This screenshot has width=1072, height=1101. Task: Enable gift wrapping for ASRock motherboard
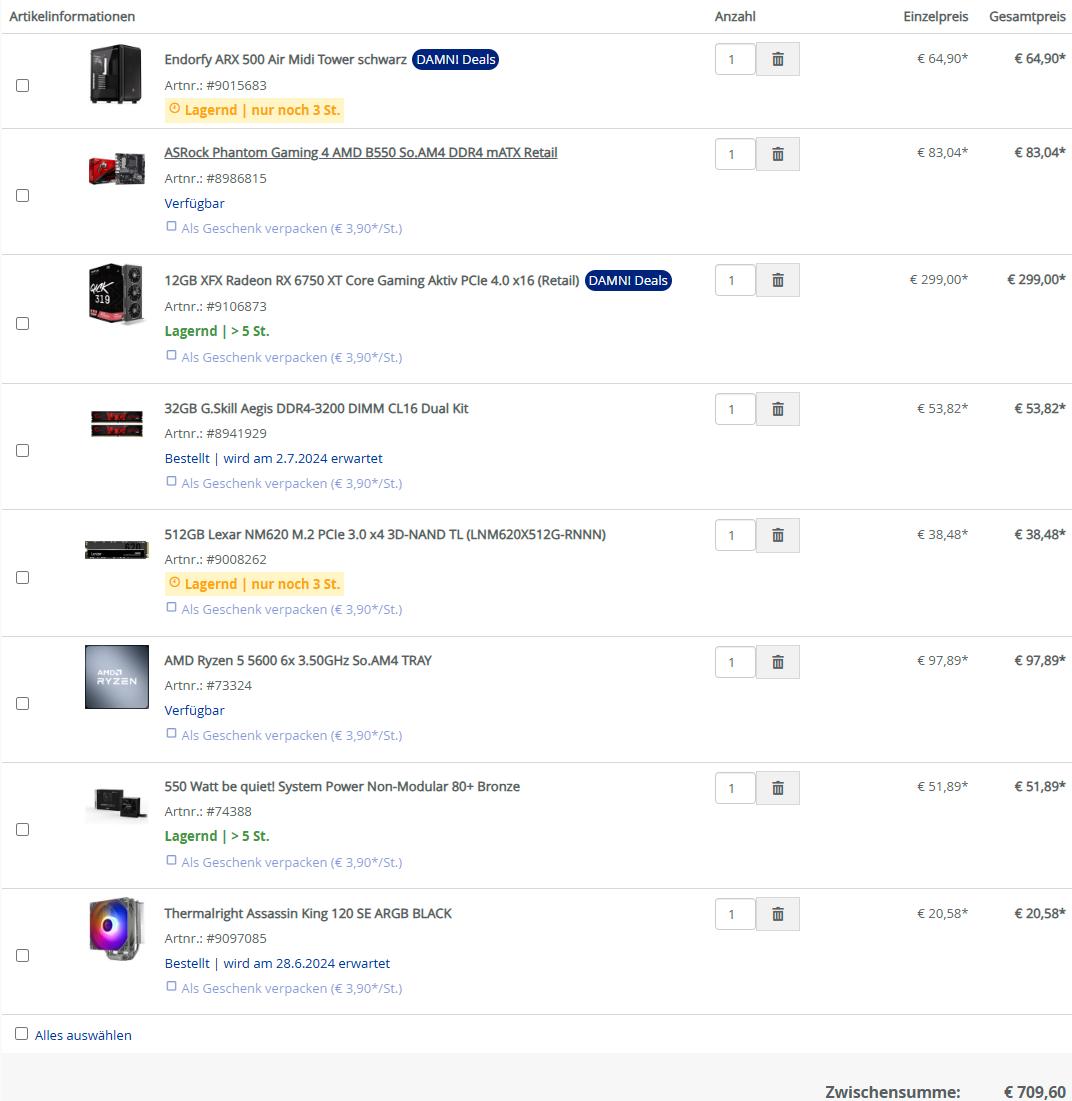click(171, 226)
